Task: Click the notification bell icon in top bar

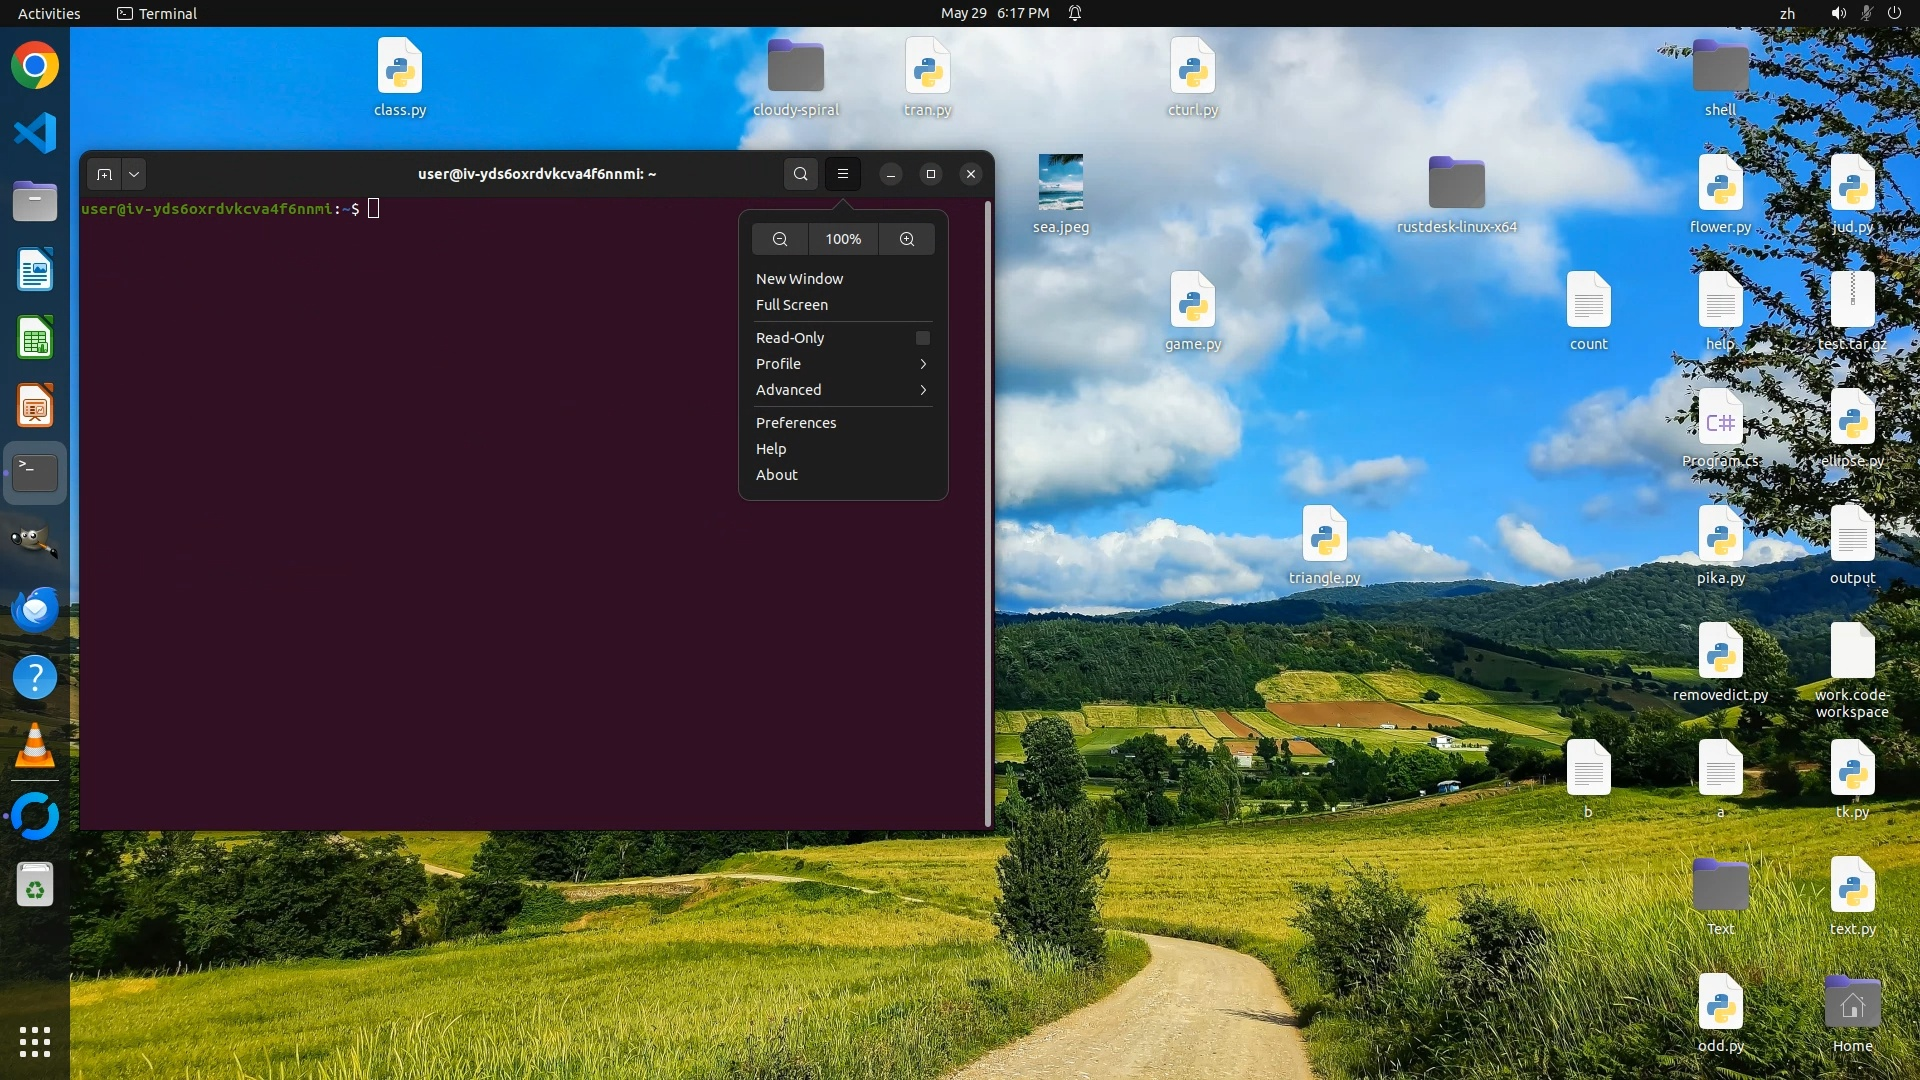Action: tap(1075, 13)
